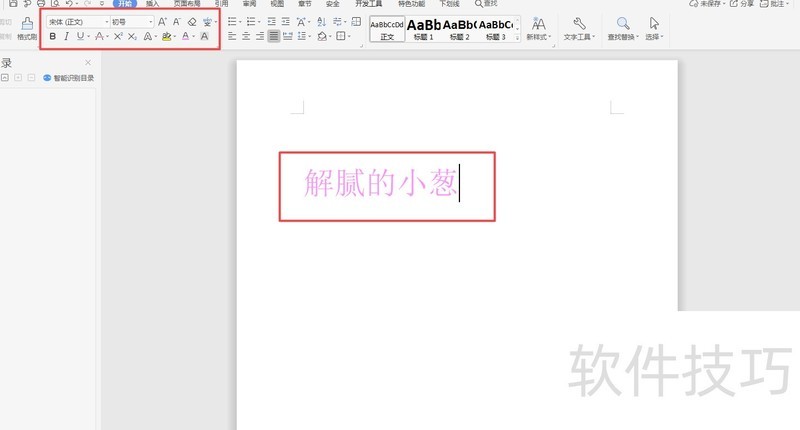Image resolution: width=800 pixels, height=430 pixels.
Task: Open 审阅 Review tab
Action: coord(249,4)
